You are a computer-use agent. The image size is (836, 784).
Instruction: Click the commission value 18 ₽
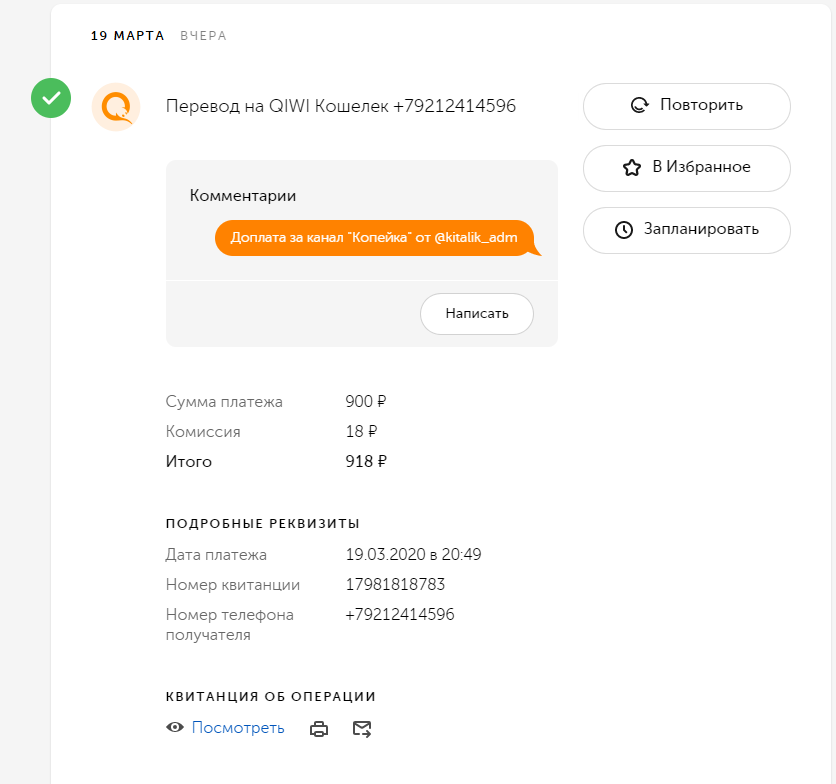point(360,432)
